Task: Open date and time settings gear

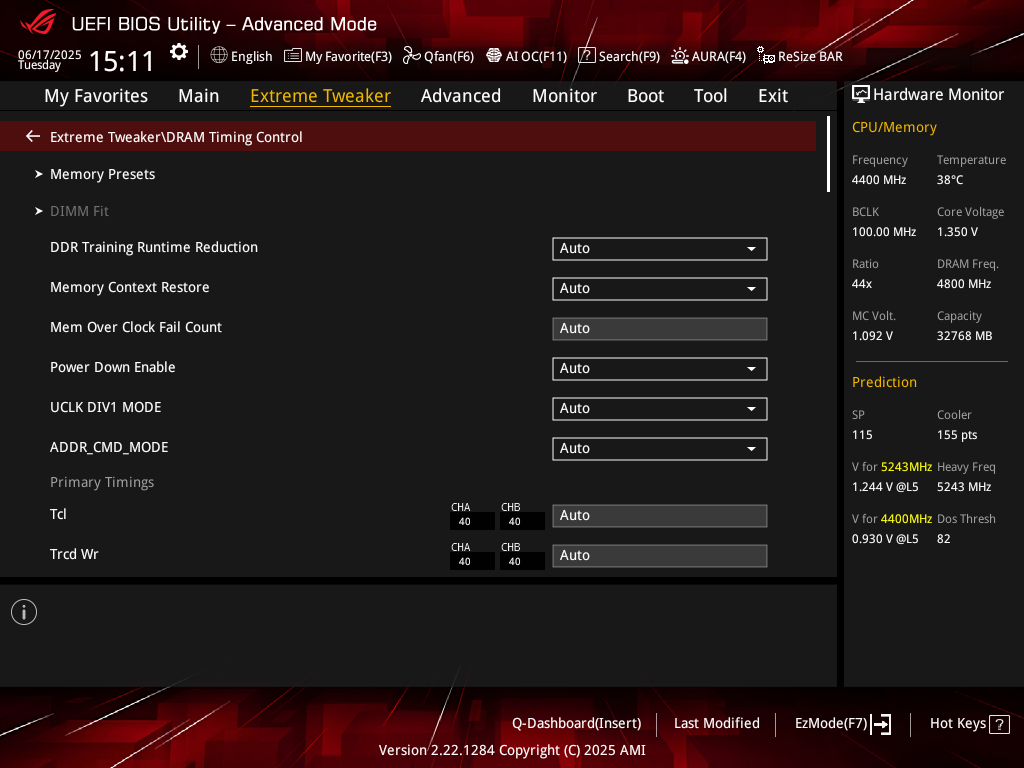Action: pos(179,52)
